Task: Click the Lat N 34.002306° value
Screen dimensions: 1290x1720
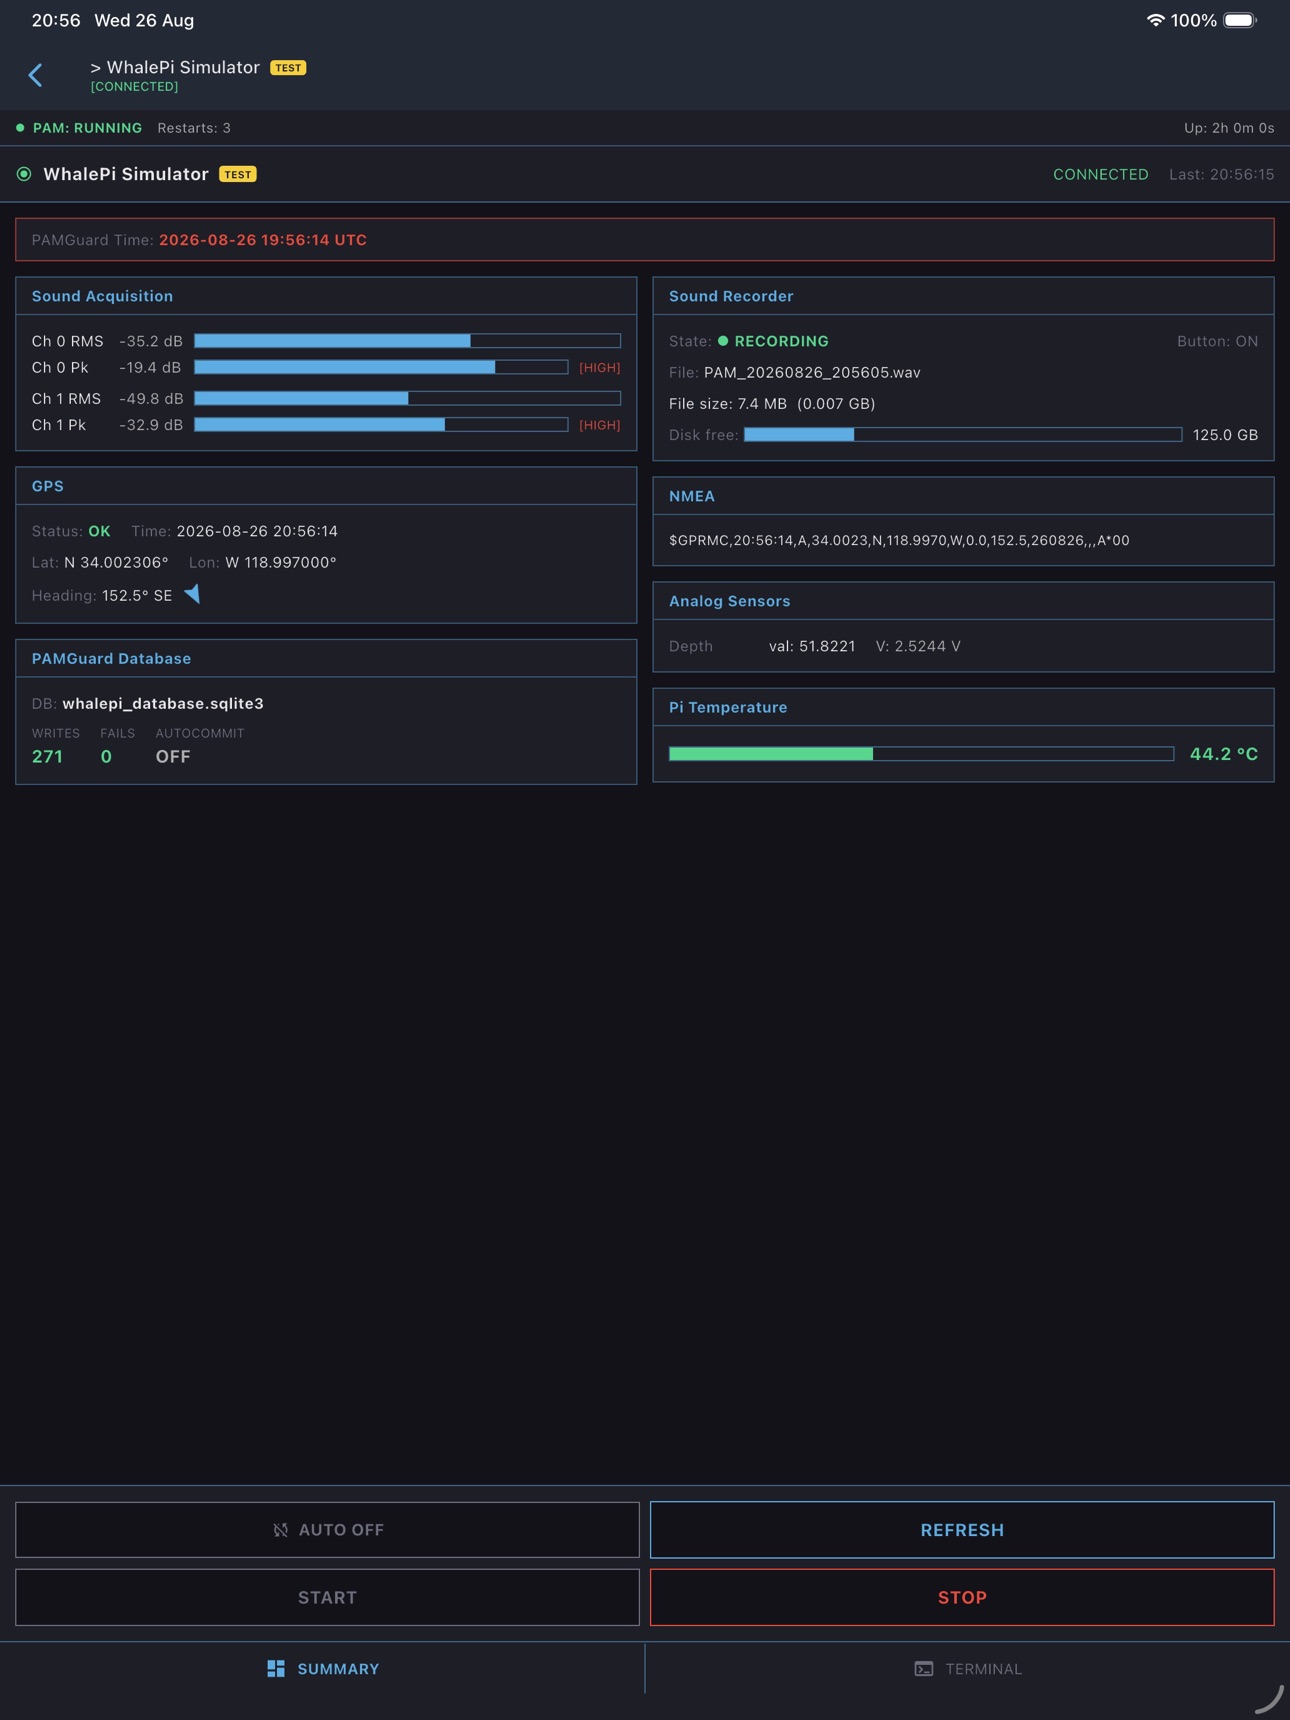Action: point(116,562)
